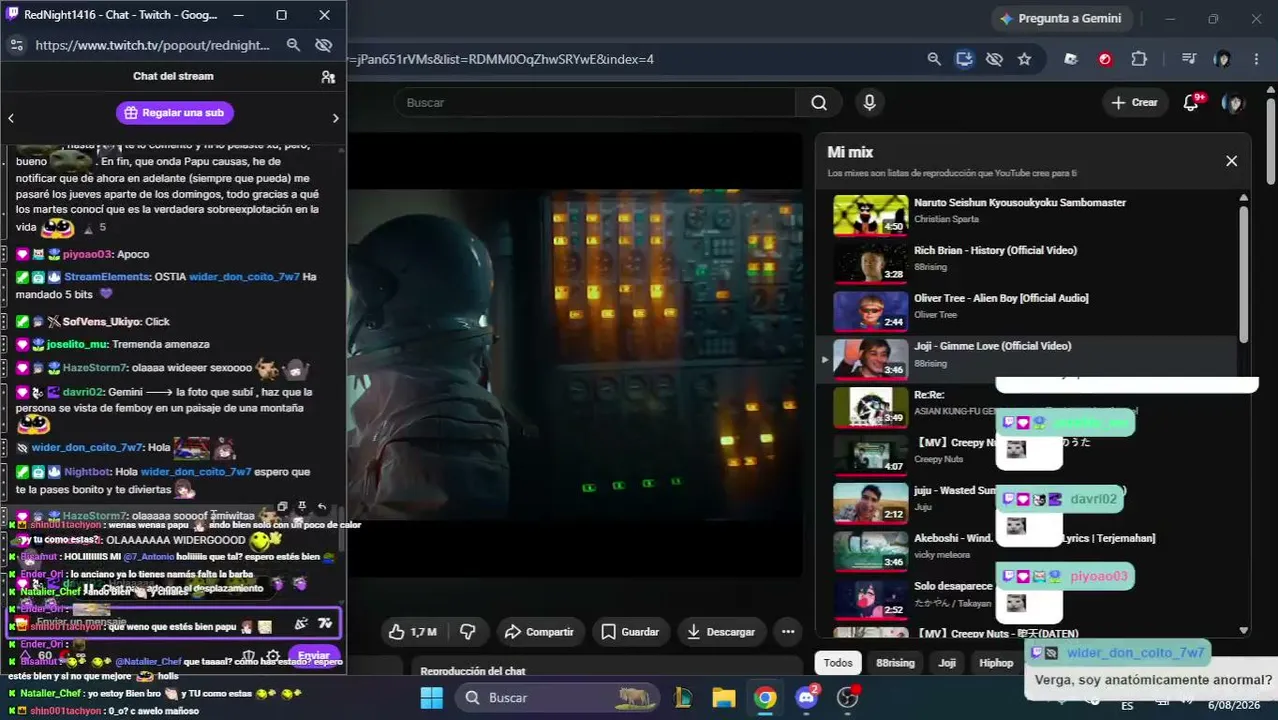1278x720 pixels.
Task: Click Pregunta a Gemini button
Action: tap(1060, 18)
